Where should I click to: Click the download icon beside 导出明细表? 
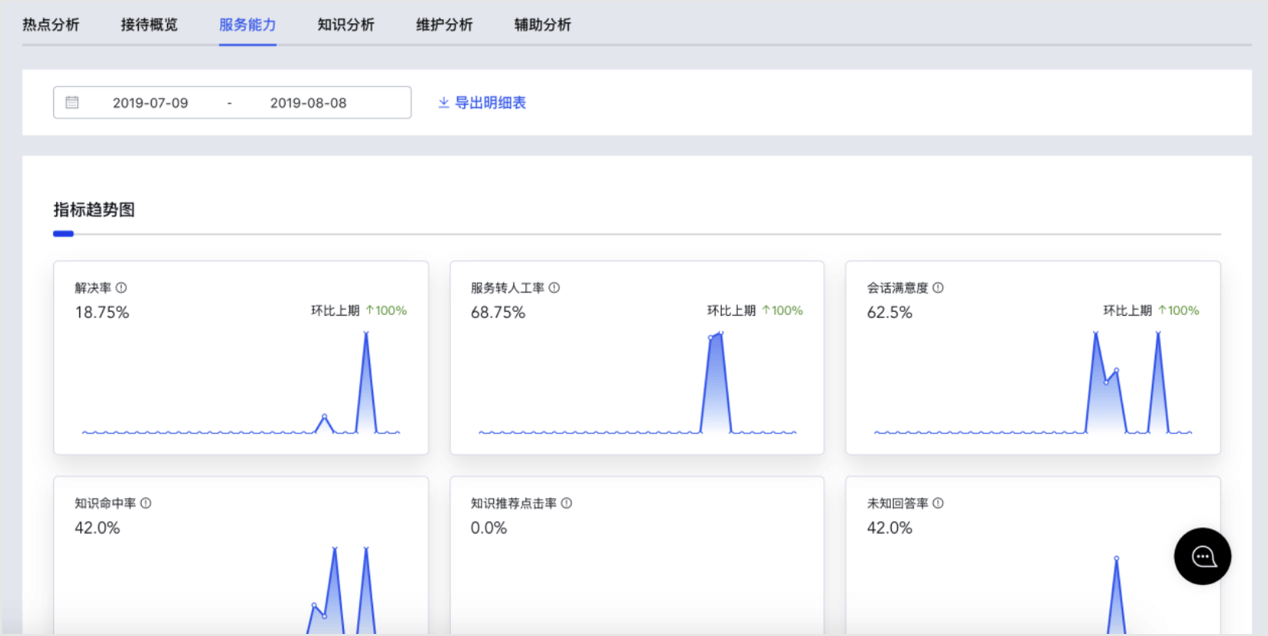444,102
